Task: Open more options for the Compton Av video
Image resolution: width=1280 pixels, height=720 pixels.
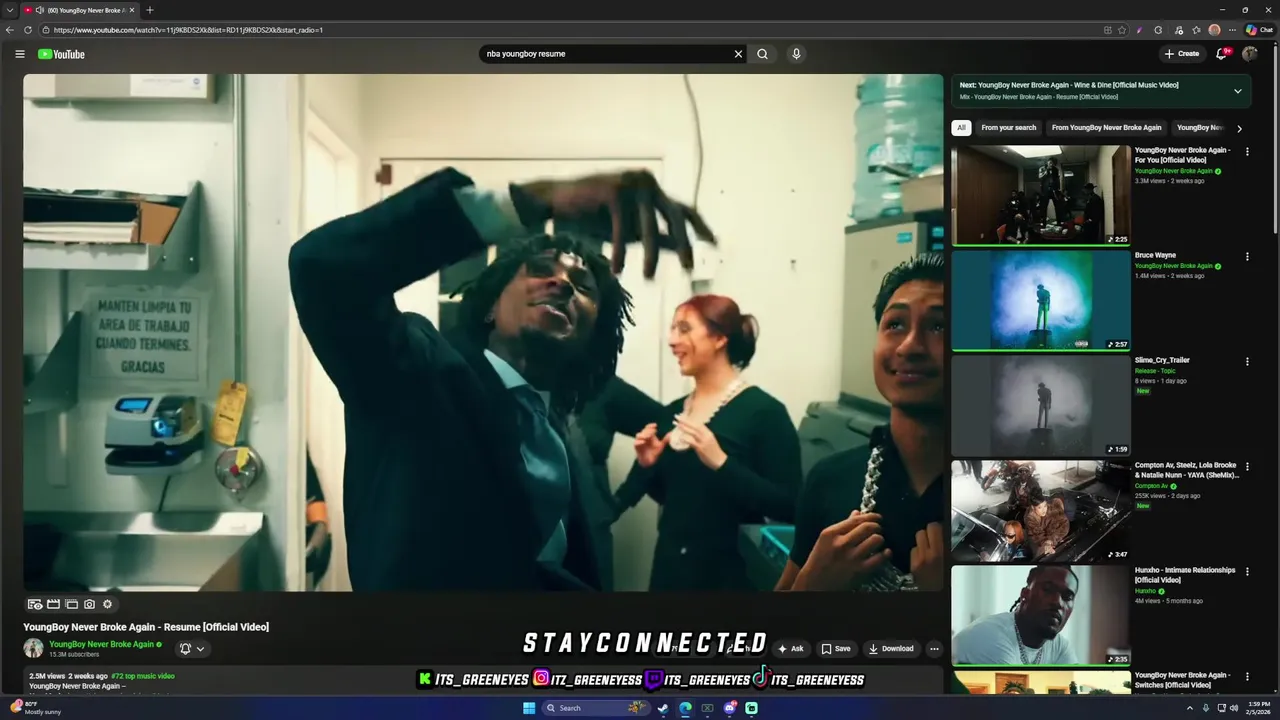Action: pyautogui.click(x=1247, y=467)
